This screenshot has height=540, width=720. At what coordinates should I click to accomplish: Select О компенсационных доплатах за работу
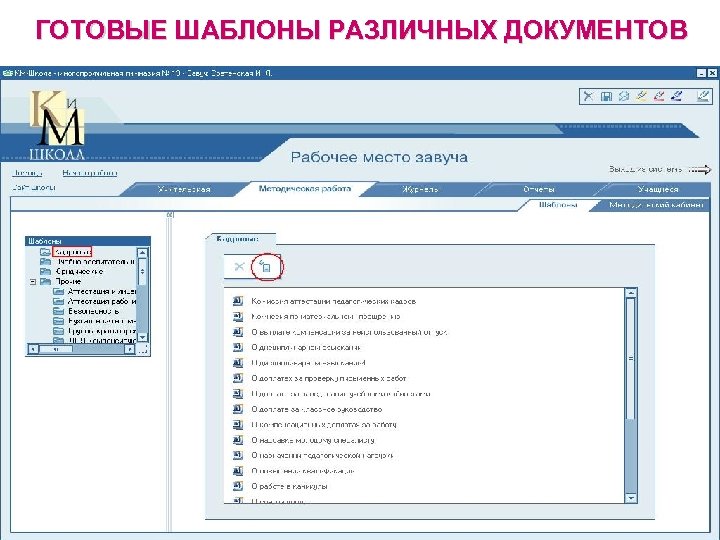click(324, 425)
